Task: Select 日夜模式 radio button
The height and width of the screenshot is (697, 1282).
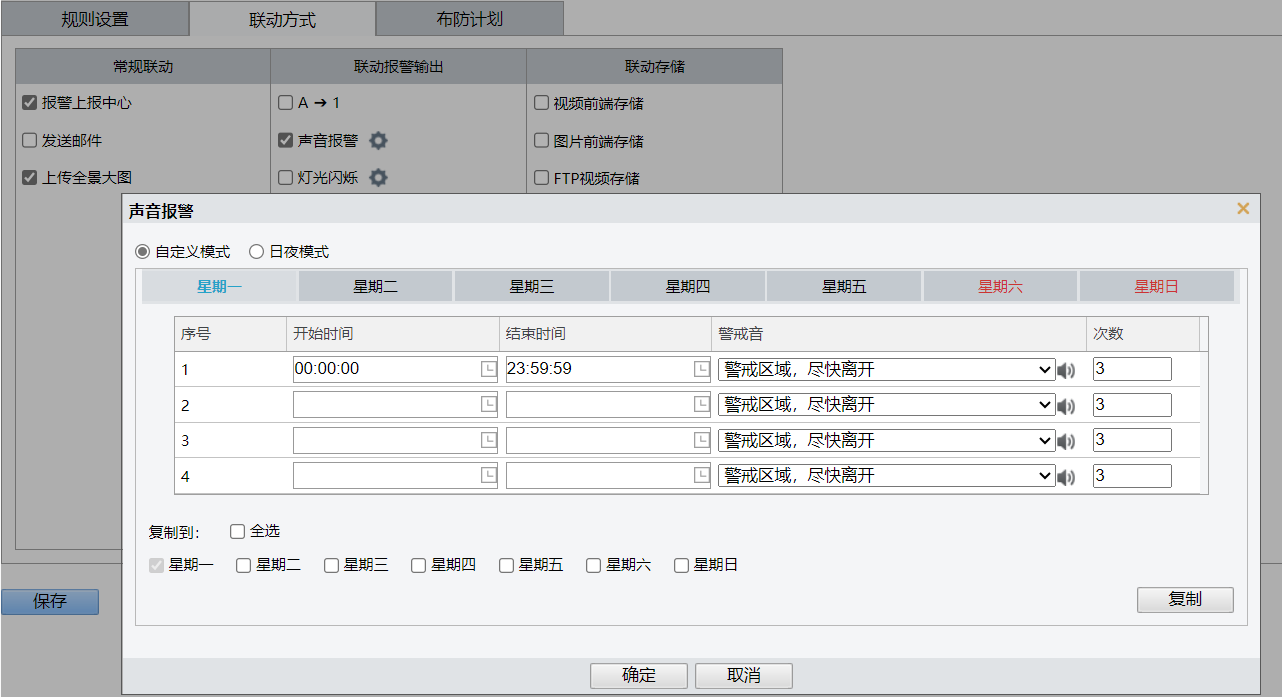Action: [257, 252]
